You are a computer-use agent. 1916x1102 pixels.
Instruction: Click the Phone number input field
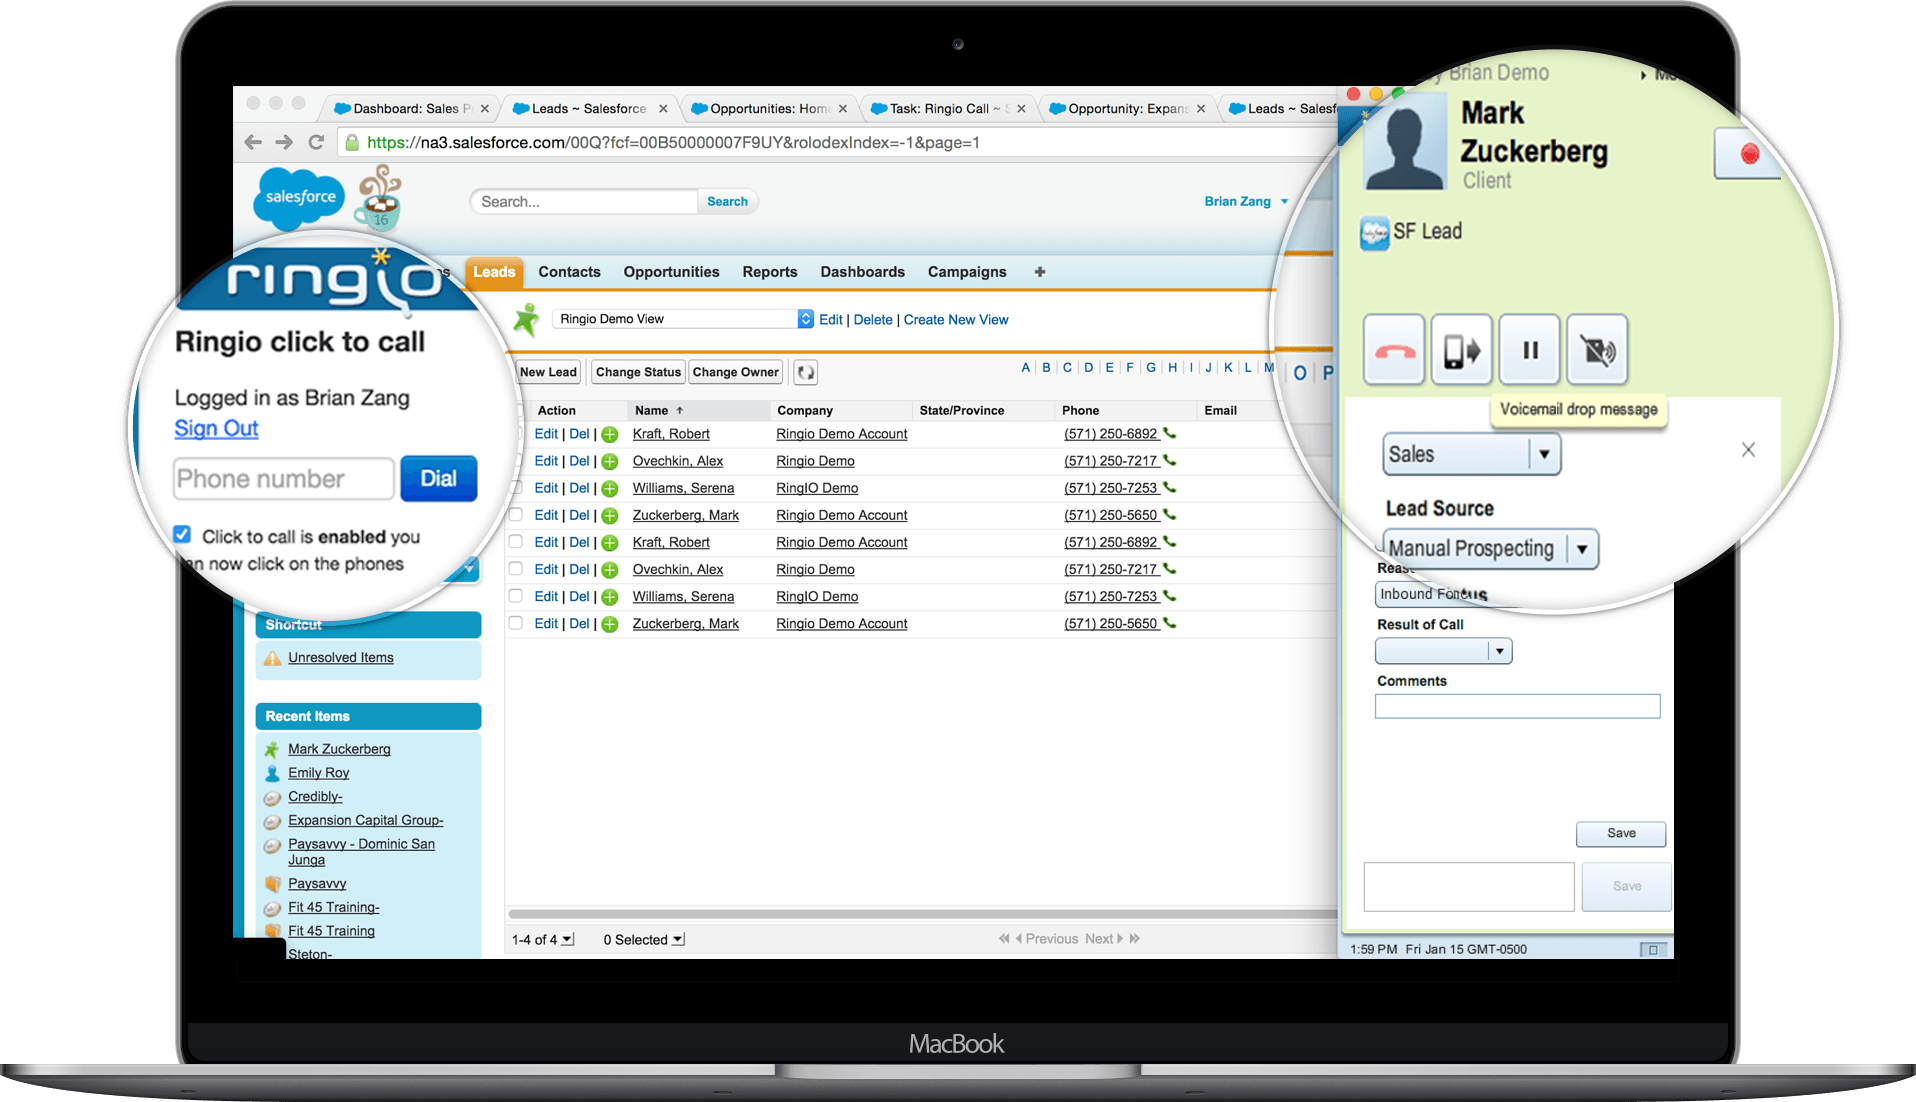pyautogui.click(x=284, y=479)
